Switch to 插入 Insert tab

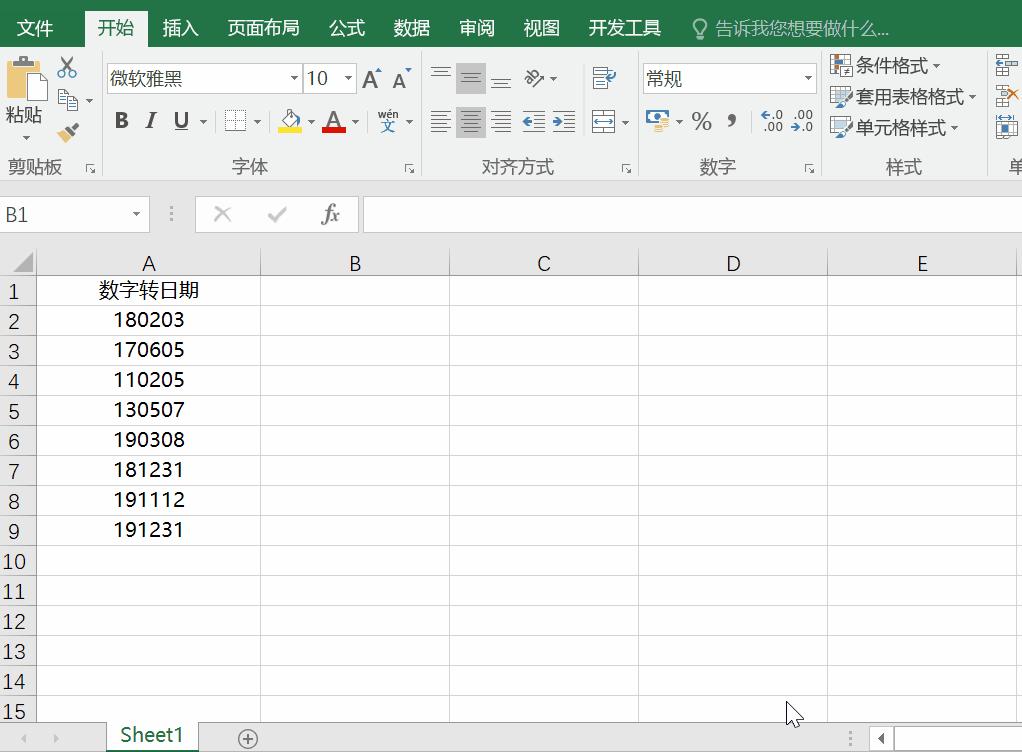[x=181, y=28]
